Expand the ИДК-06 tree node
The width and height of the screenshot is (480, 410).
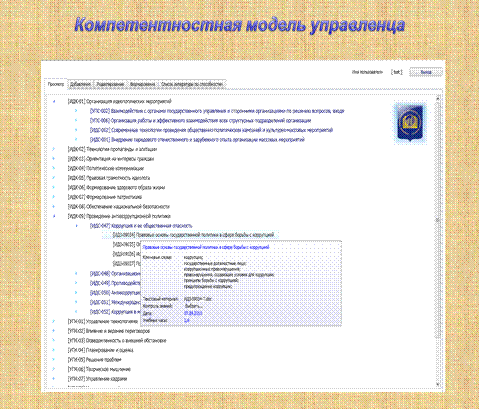(54, 188)
